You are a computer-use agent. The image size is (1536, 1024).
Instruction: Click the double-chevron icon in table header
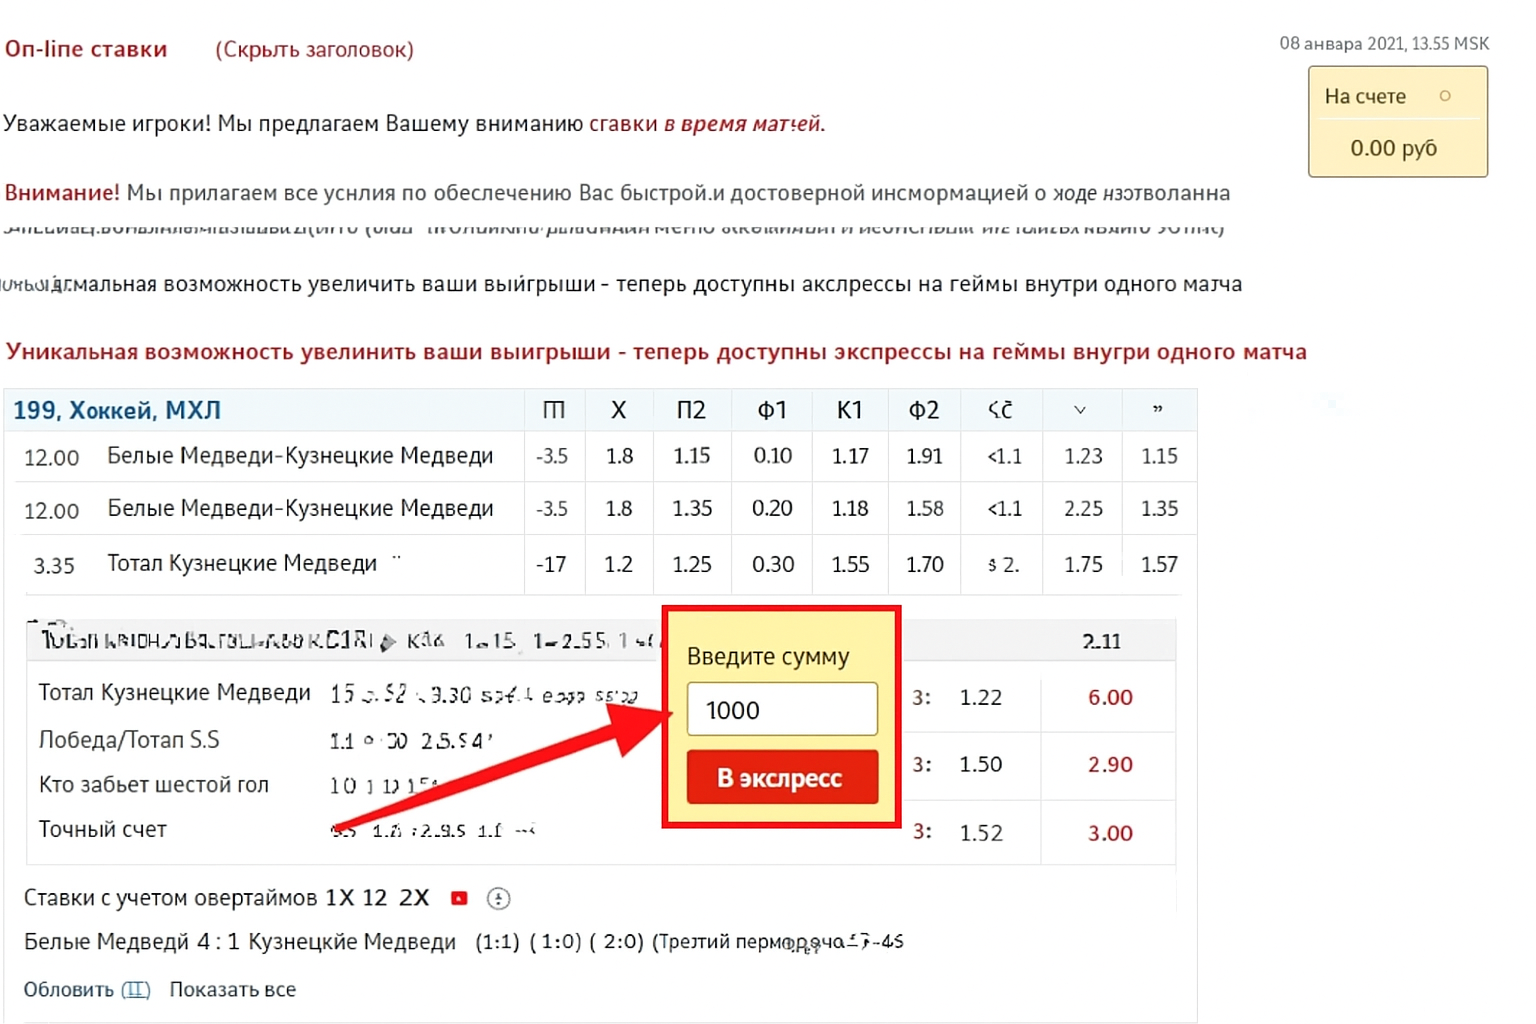(1158, 409)
